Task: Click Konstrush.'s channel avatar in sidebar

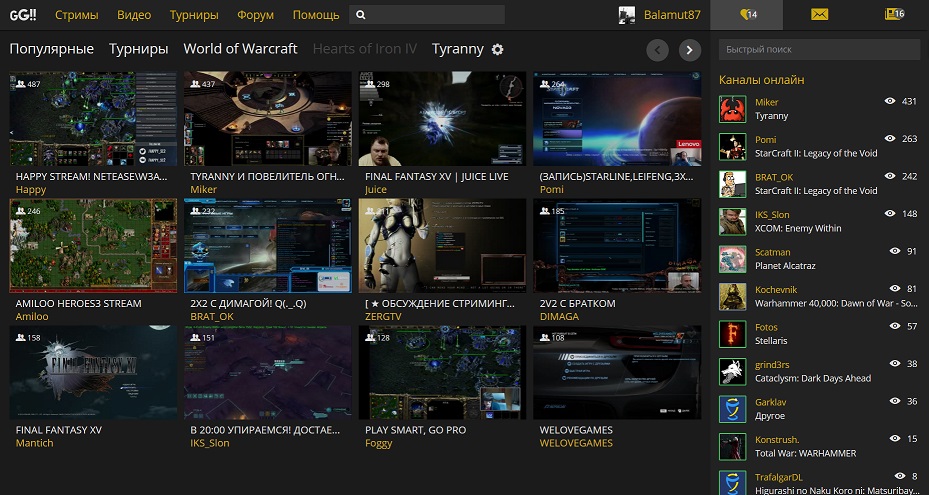Action: (732, 447)
